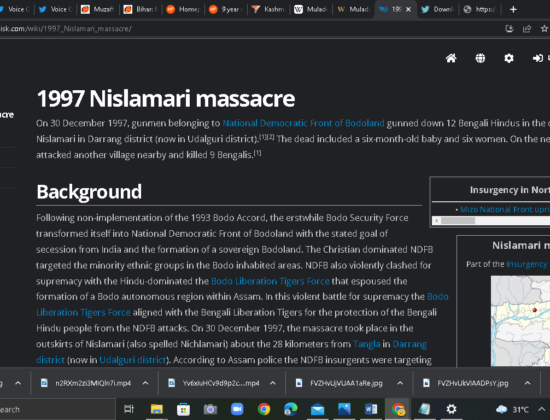The width and height of the screenshot is (550, 420).
Task: Click the 'Insurgency in Nor' box heading
Action: (x=510, y=190)
